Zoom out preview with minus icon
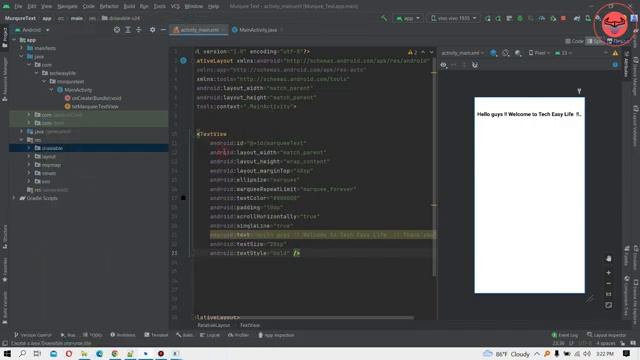Viewport: 640px width, 360px height. click(609, 283)
